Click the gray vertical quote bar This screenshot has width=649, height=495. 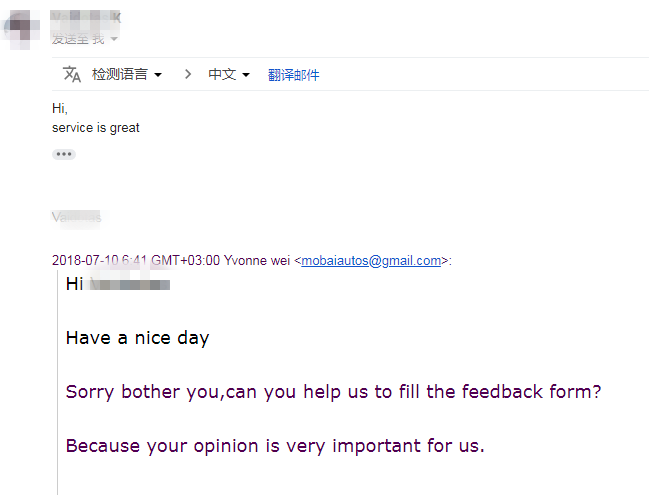(58, 382)
